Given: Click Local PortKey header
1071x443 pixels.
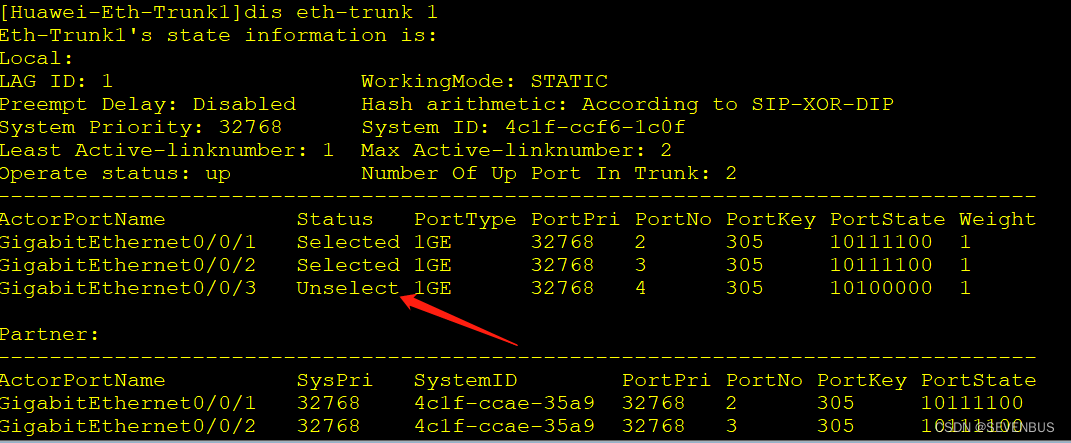Looking at the screenshot, I should [770, 219].
